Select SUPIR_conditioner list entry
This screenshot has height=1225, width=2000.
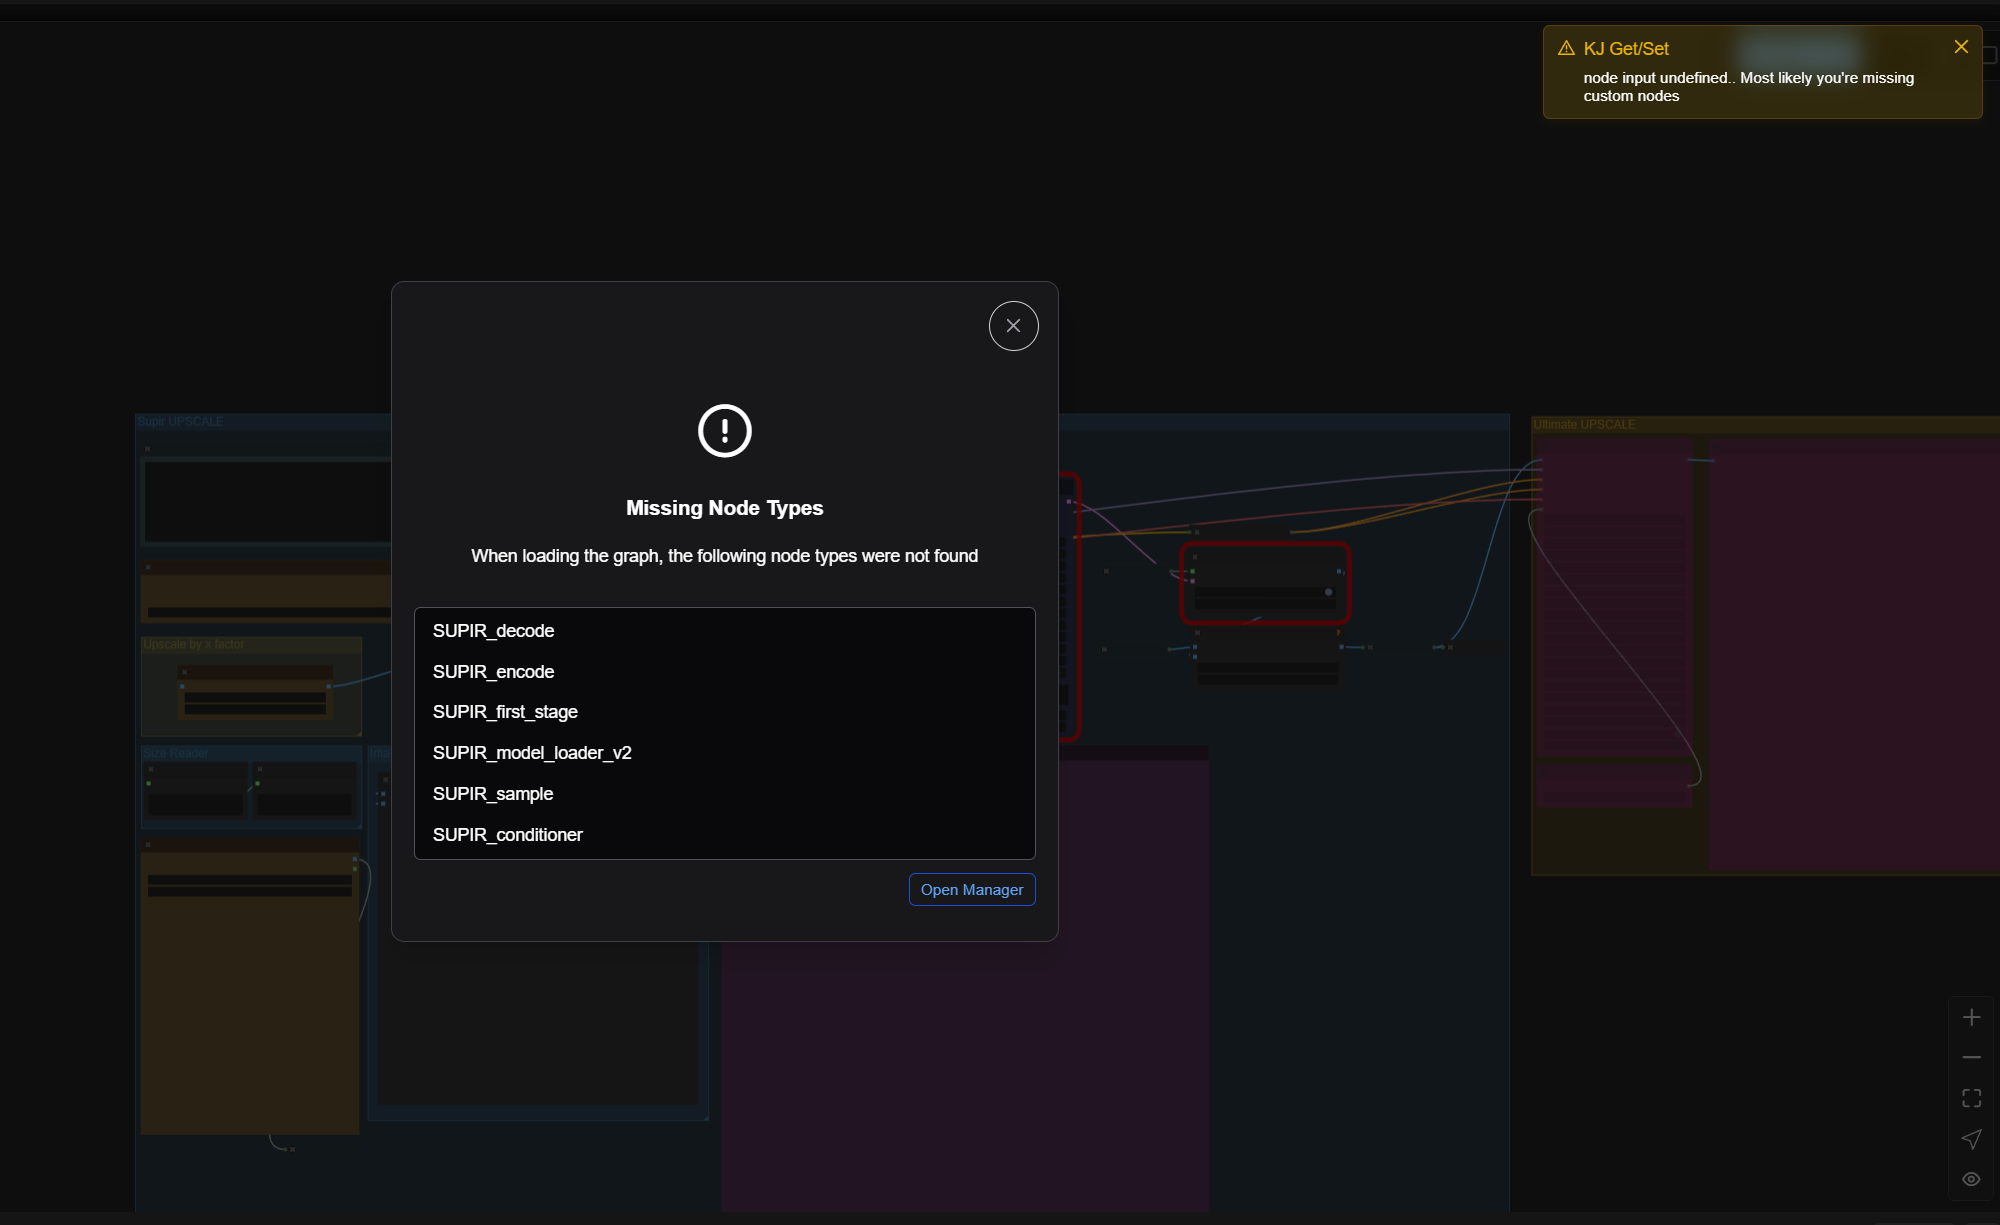pos(507,835)
